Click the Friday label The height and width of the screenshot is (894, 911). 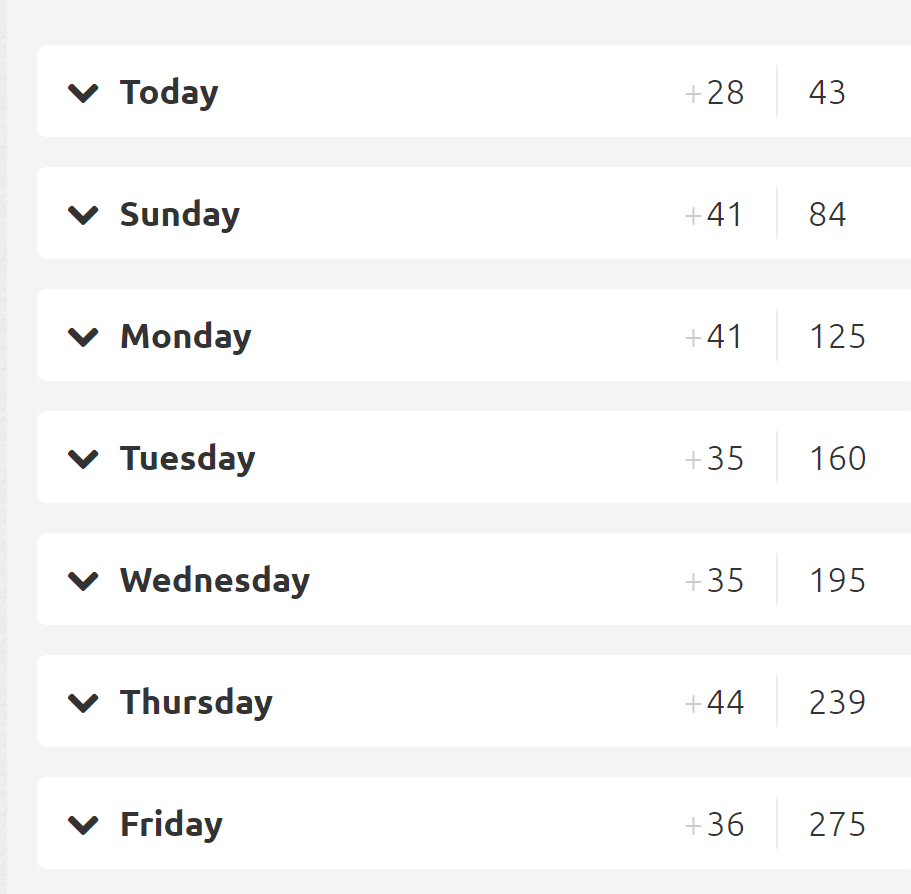click(171, 825)
